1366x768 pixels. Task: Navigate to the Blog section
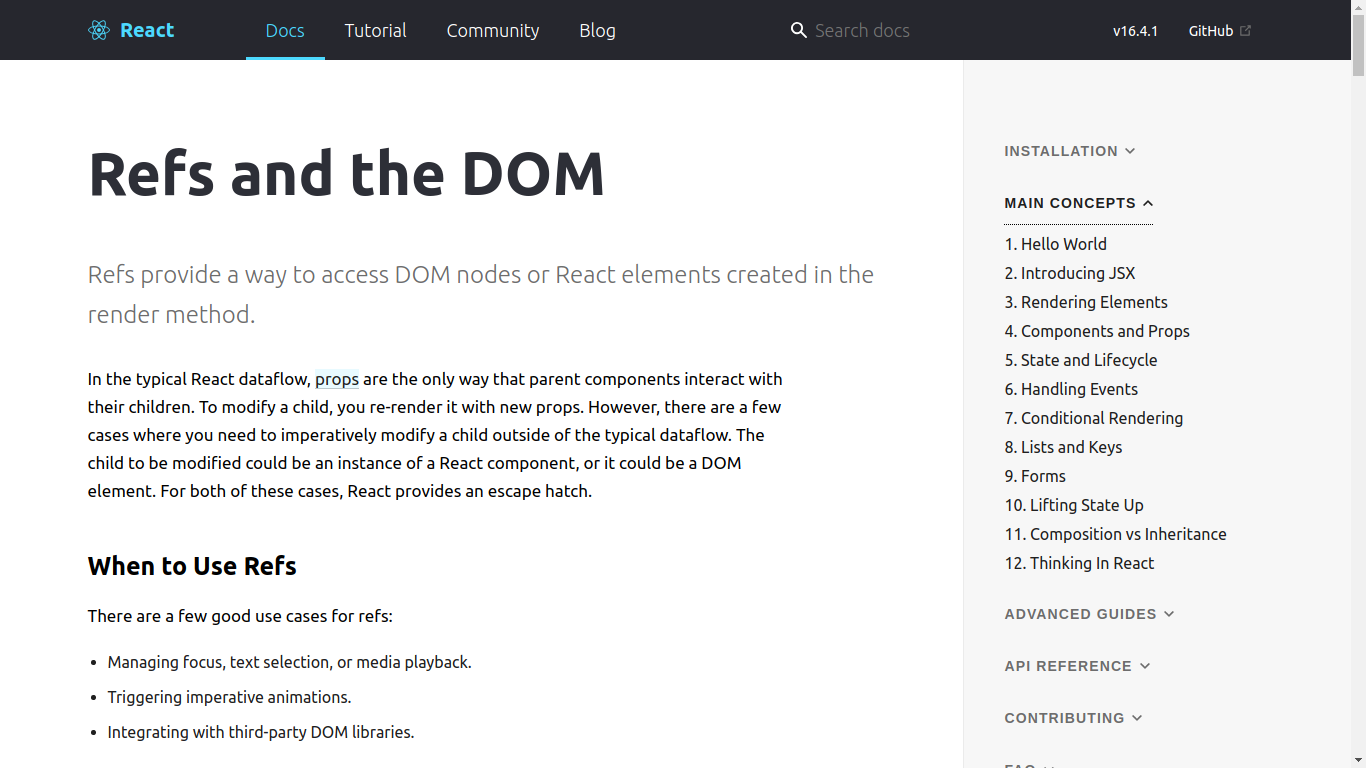(597, 30)
